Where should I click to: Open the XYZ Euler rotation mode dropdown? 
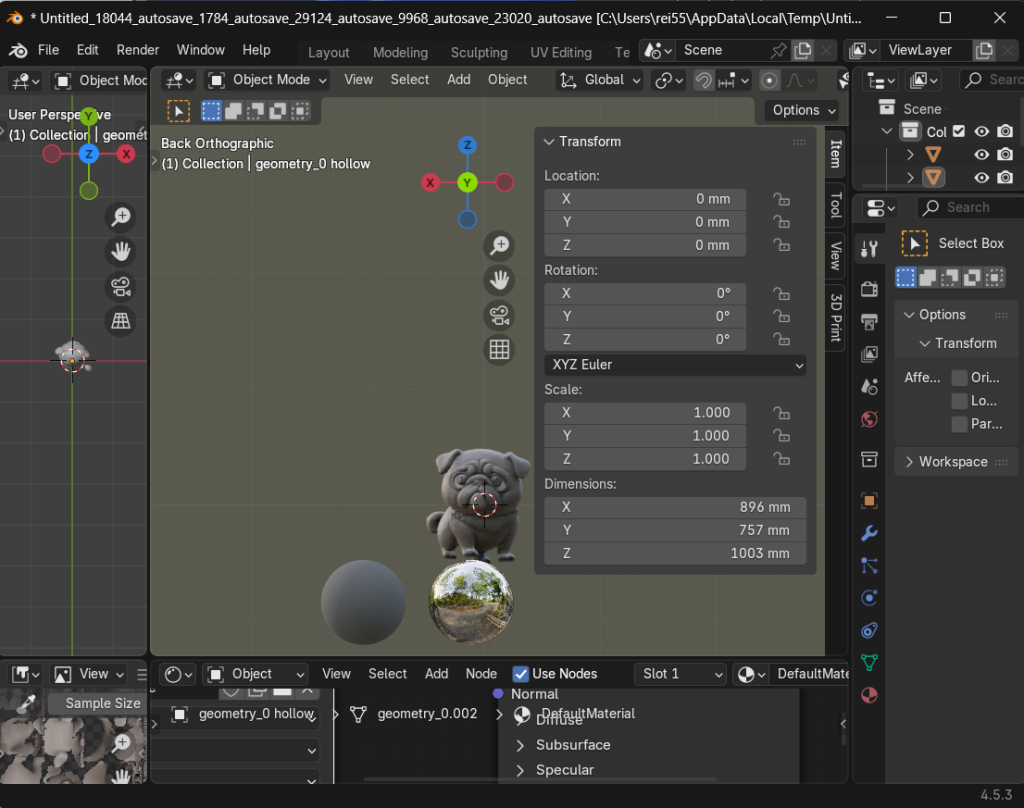pos(675,365)
